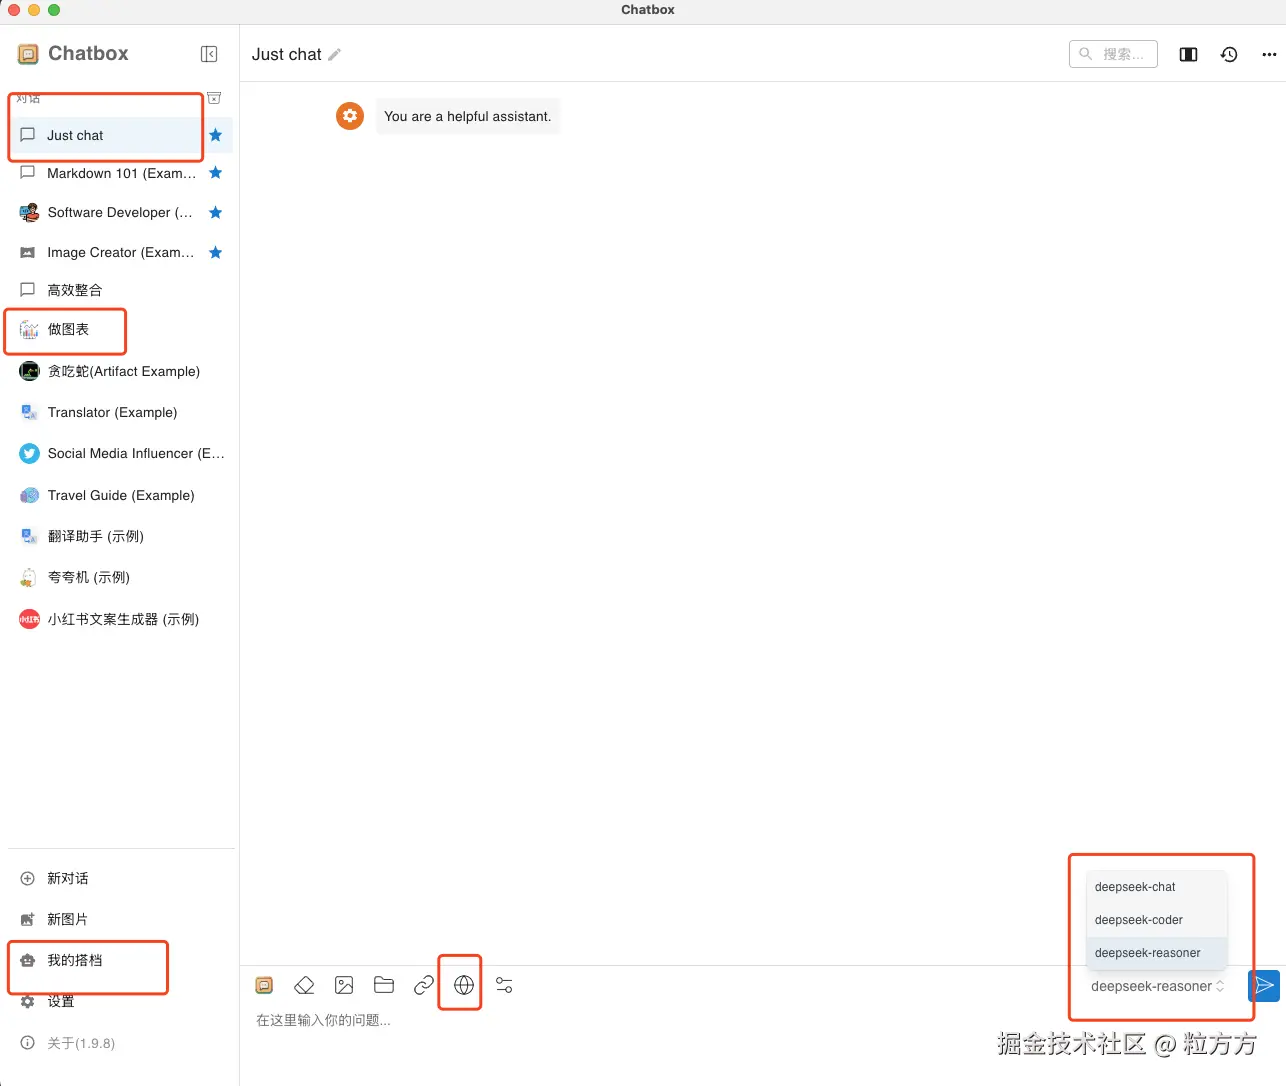Attach an image using the picture icon

coord(344,986)
